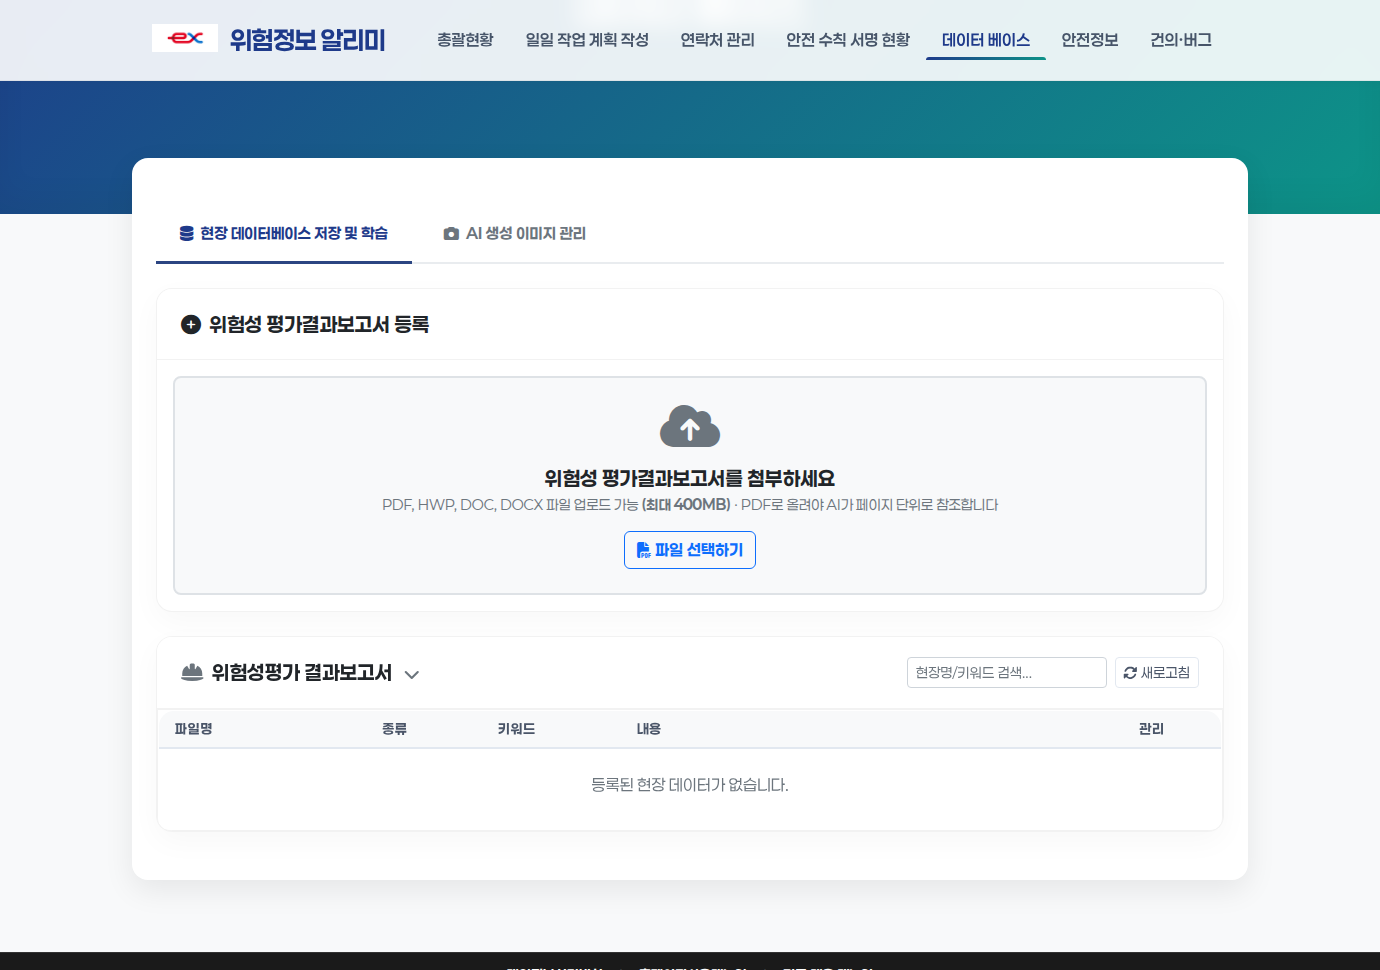Refresh the list with 새로고침 button
Image resolution: width=1380 pixels, height=970 pixels.
[1157, 673]
